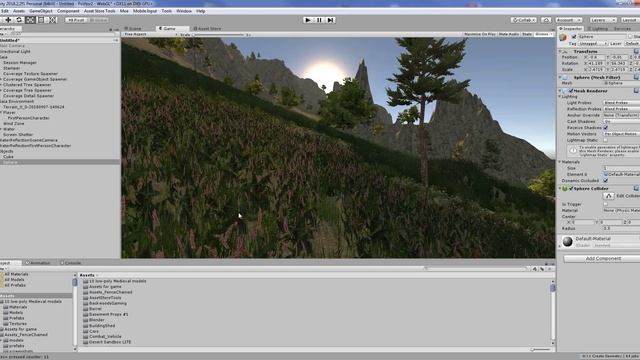Switch to the Console tab
640x360 pixels.
71,263
